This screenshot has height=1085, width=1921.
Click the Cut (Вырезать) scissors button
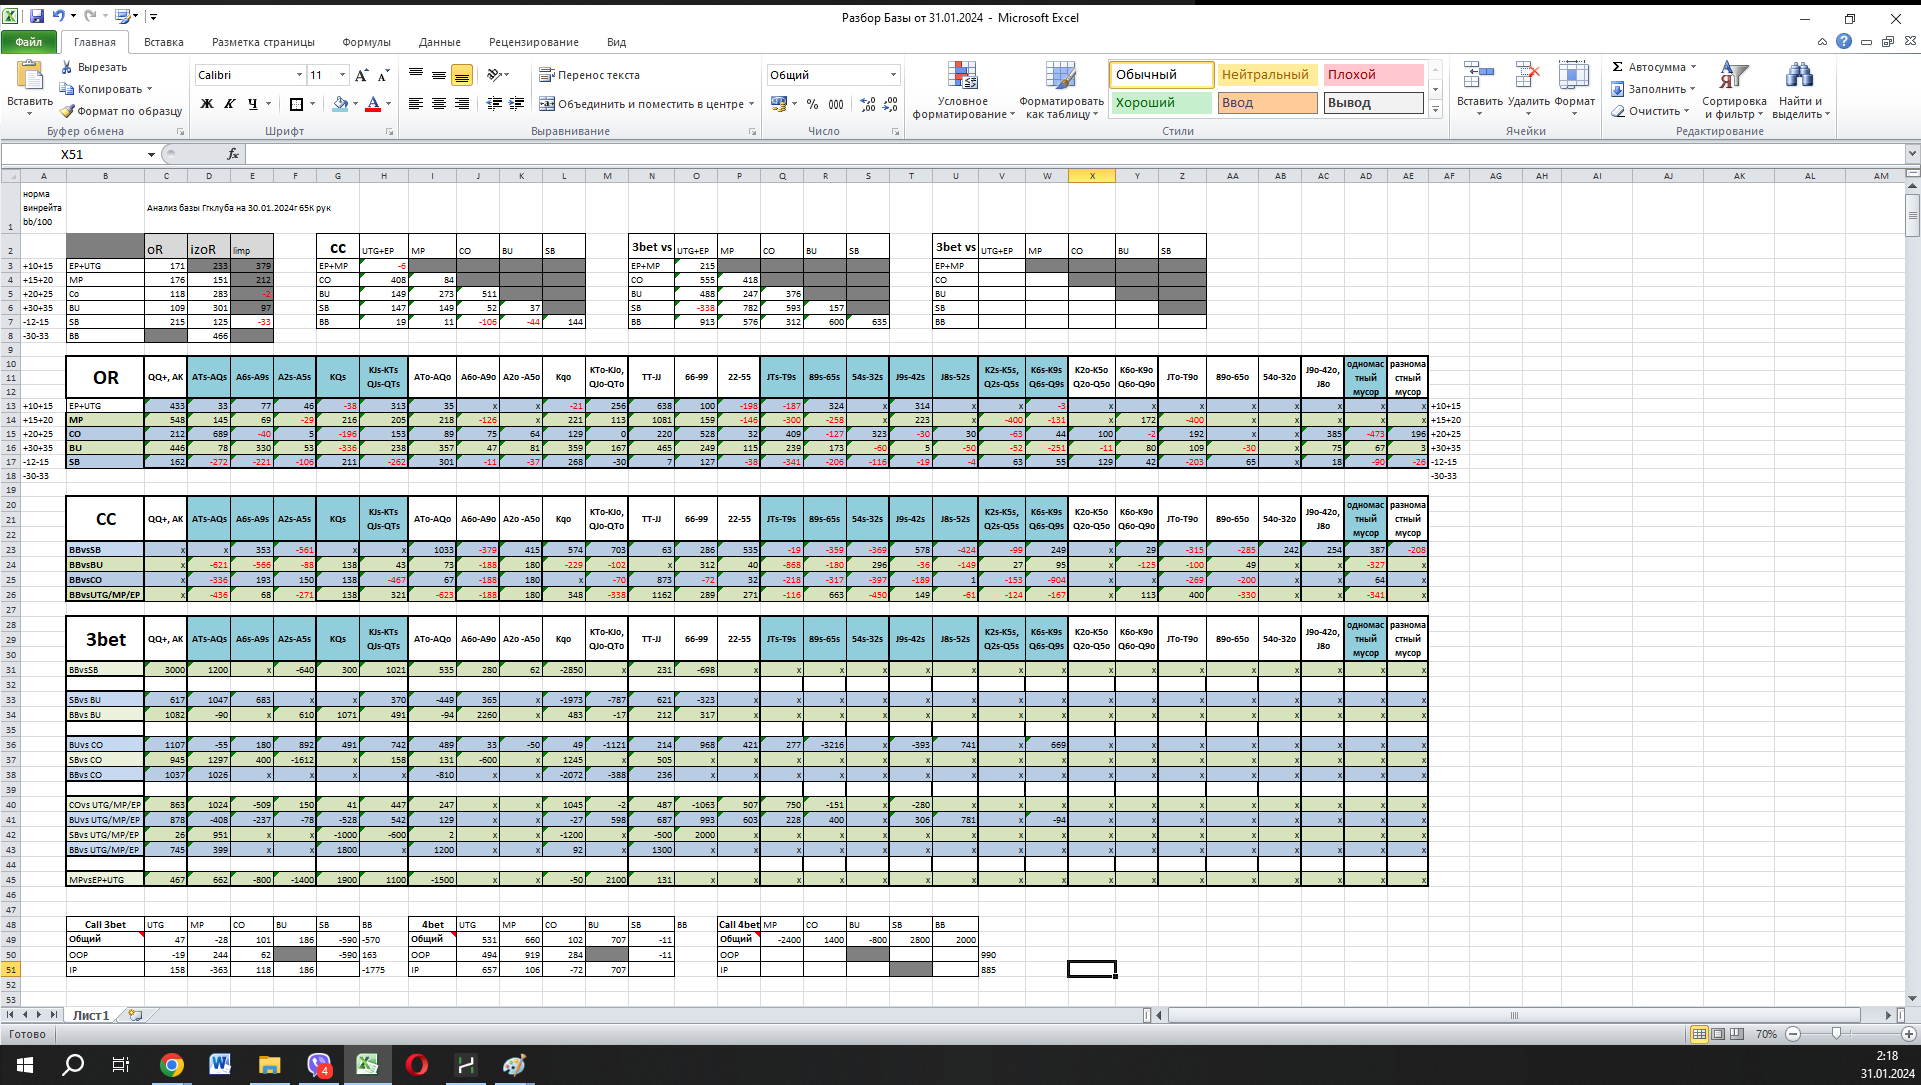[x=94, y=67]
